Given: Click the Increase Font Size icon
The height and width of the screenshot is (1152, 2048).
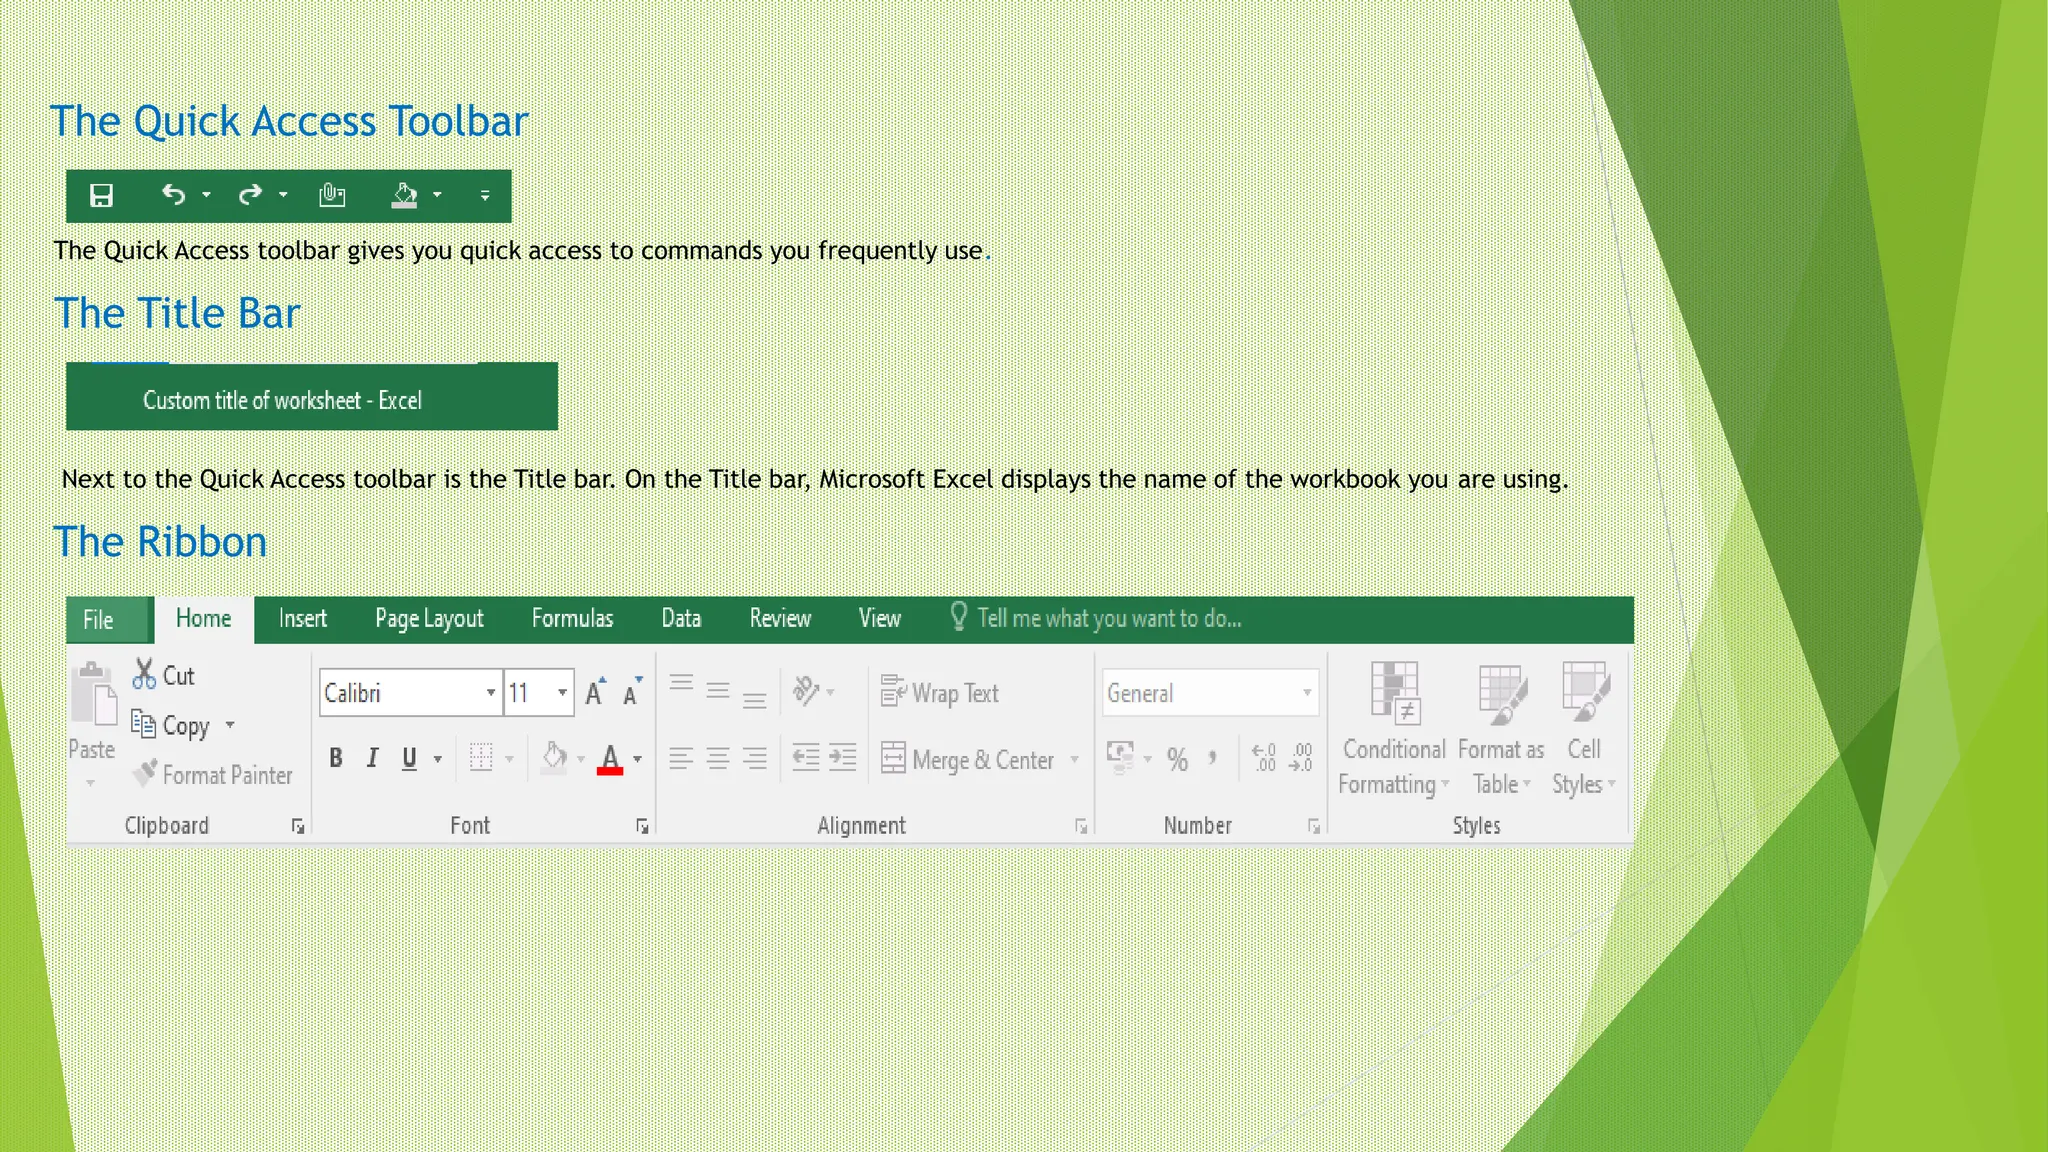Looking at the screenshot, I should click(x=596, y=692).
